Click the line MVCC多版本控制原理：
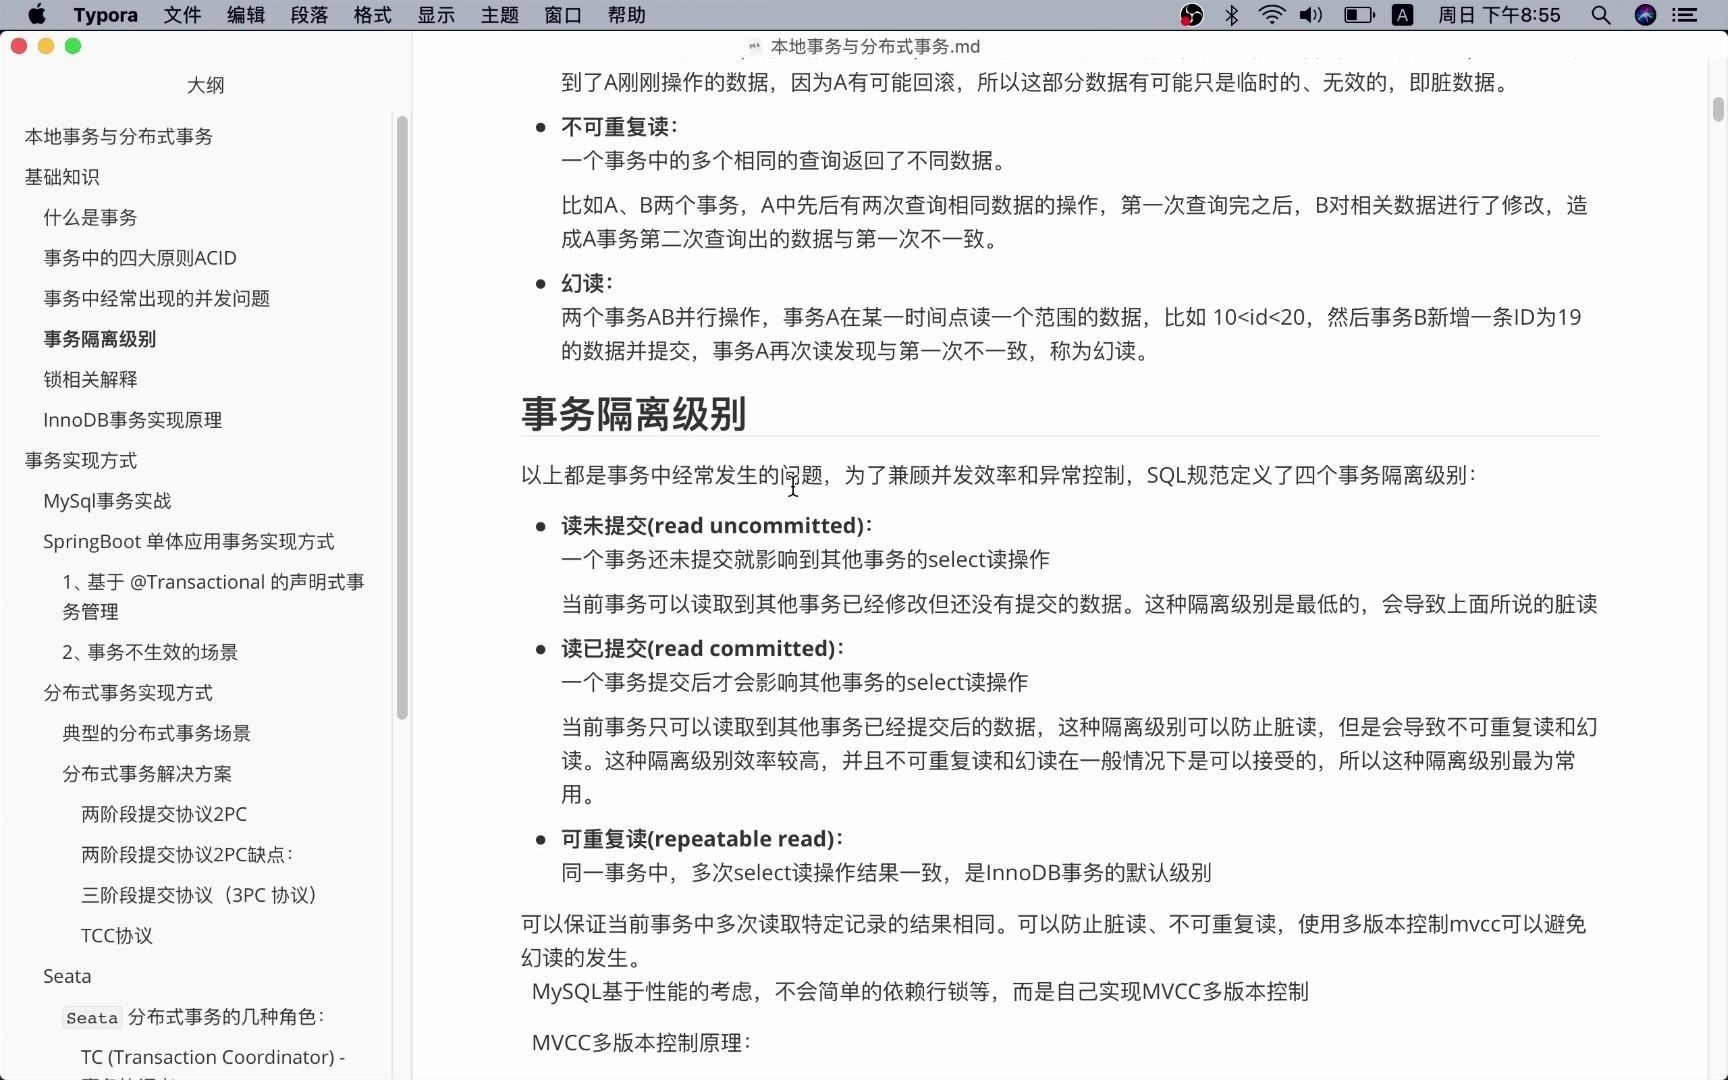Image resolution: width=1728 pixels, height=1080 pixels. [641, 1043]
